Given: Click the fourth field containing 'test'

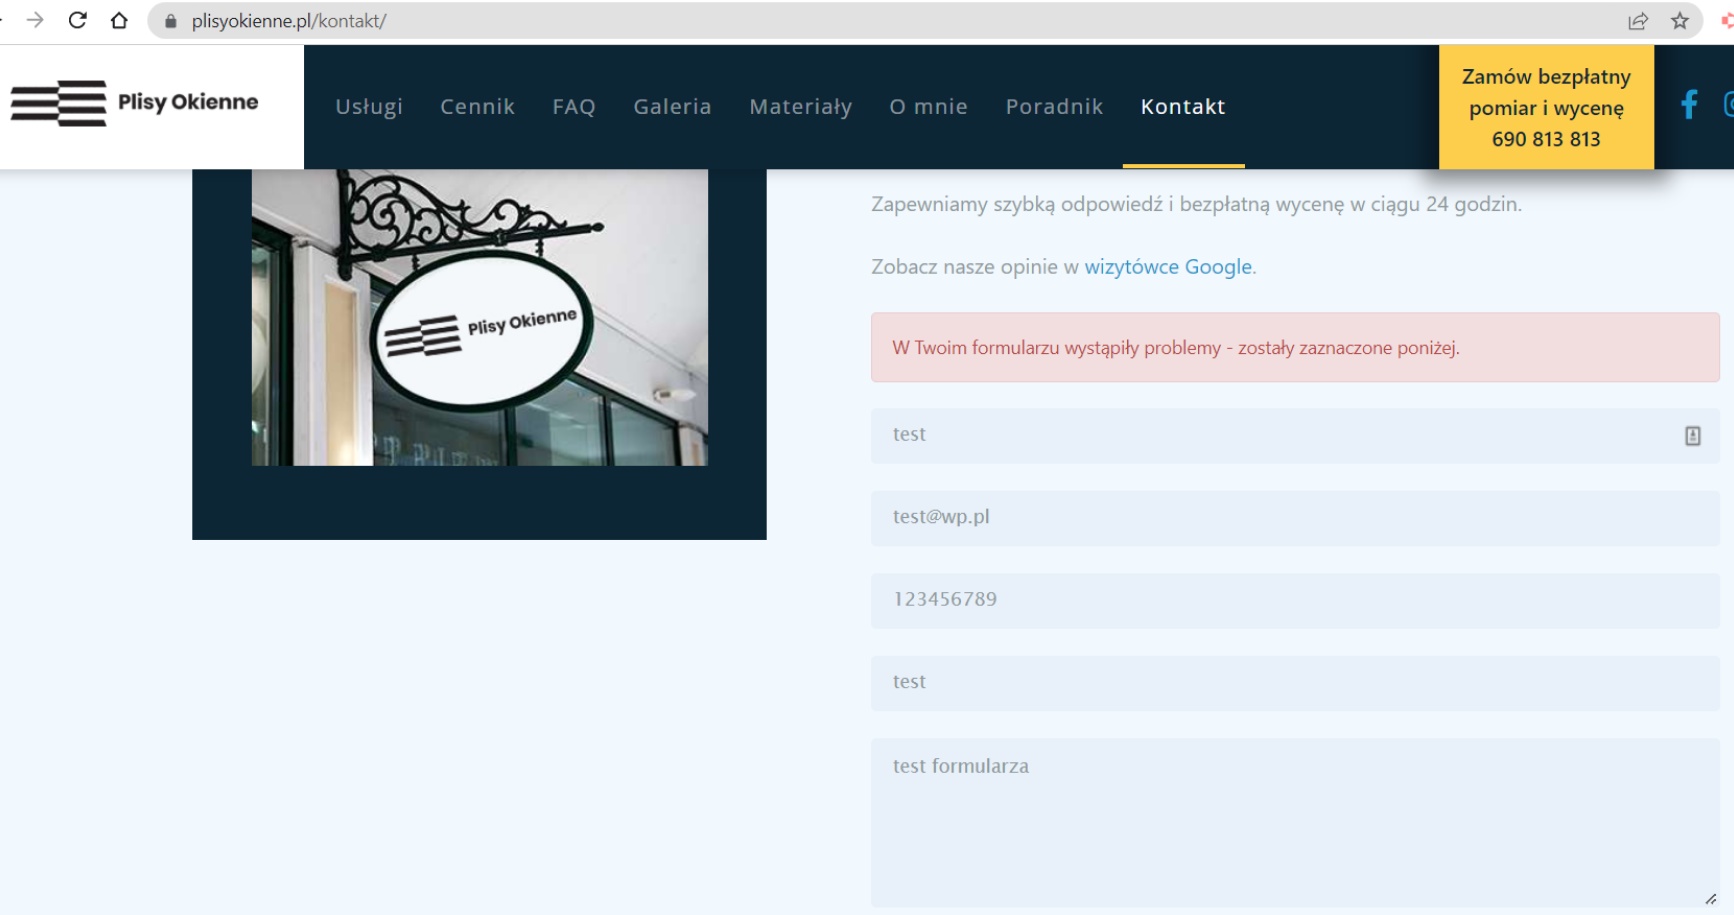Looking at the screenshot, I should [x=1295, y=683].
